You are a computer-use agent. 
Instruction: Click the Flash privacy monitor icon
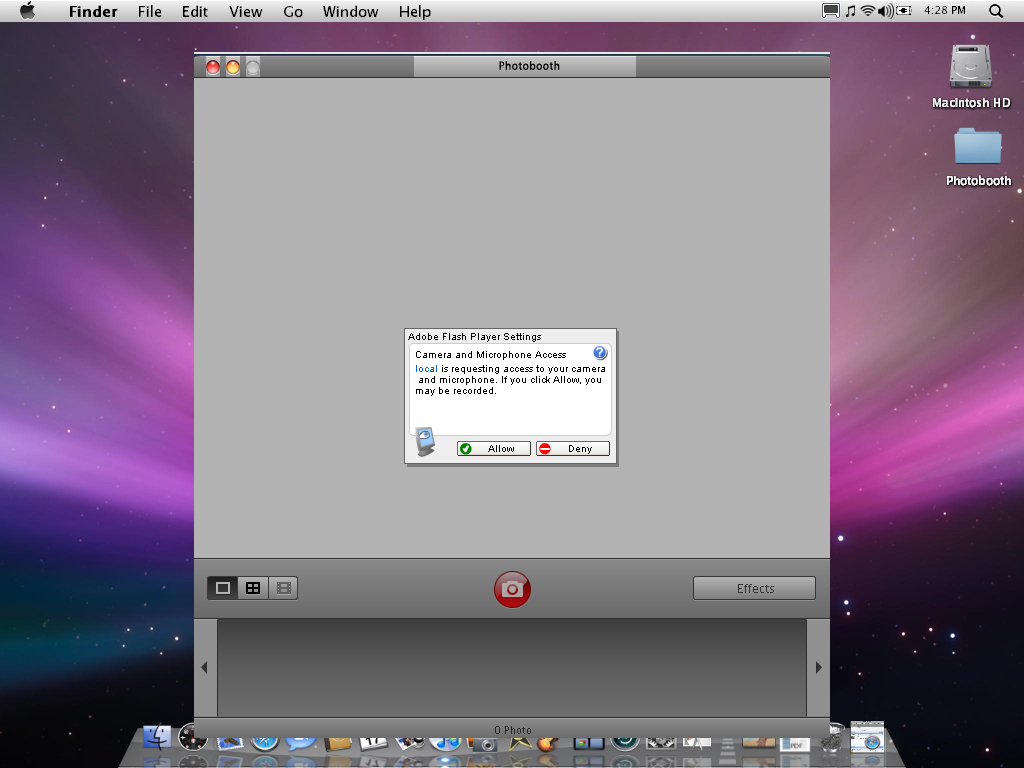[425, 442]
